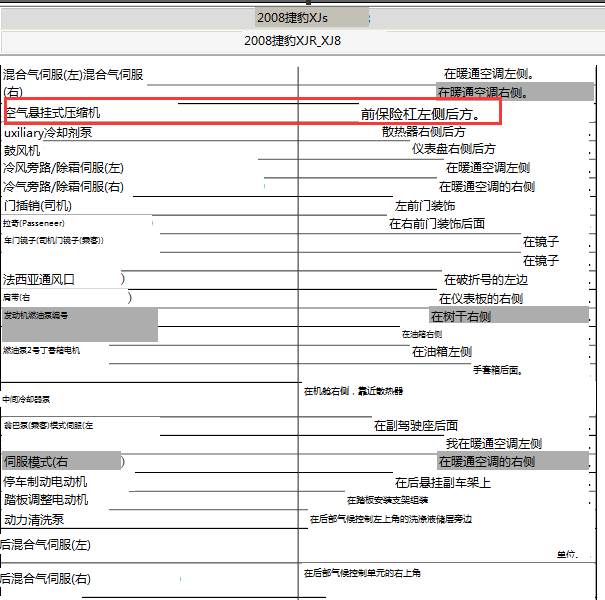
Task: Click highlighted 在树干右侧 location
Action: click(x=509, y=316)
